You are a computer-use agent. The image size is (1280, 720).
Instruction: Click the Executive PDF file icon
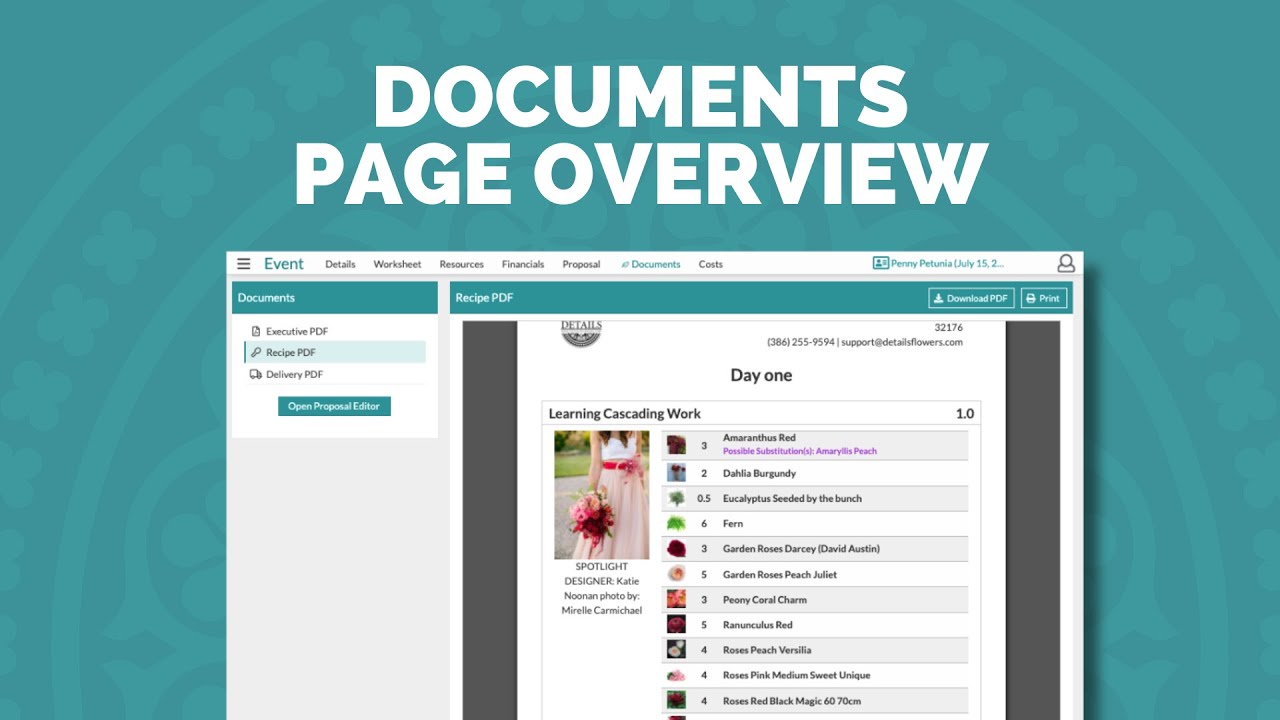256,331
